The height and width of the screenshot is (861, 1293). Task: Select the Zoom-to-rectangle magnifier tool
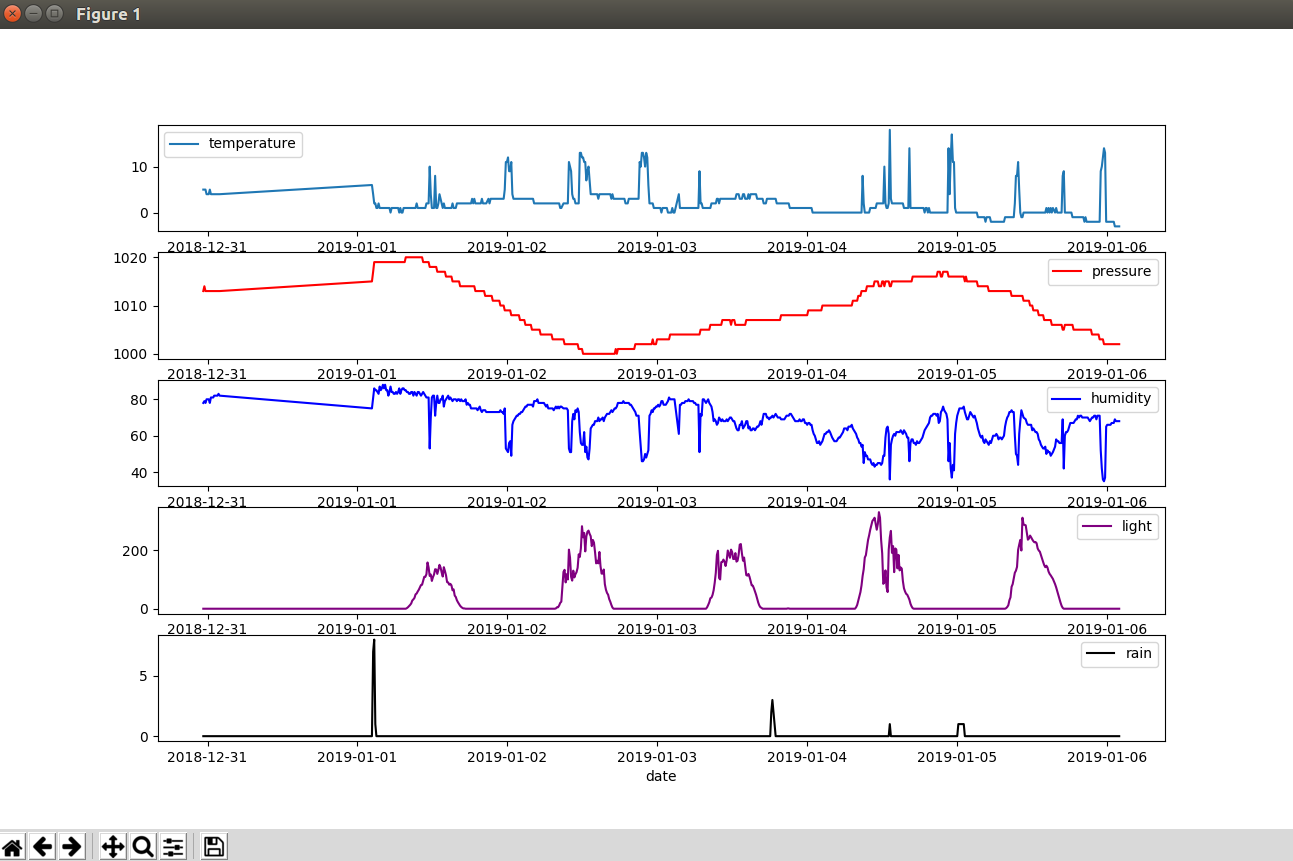pyautogui.click(x=142, y=846)
